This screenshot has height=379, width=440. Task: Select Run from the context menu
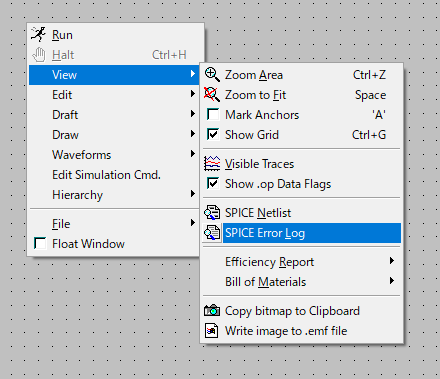click(x=116, y=35)
